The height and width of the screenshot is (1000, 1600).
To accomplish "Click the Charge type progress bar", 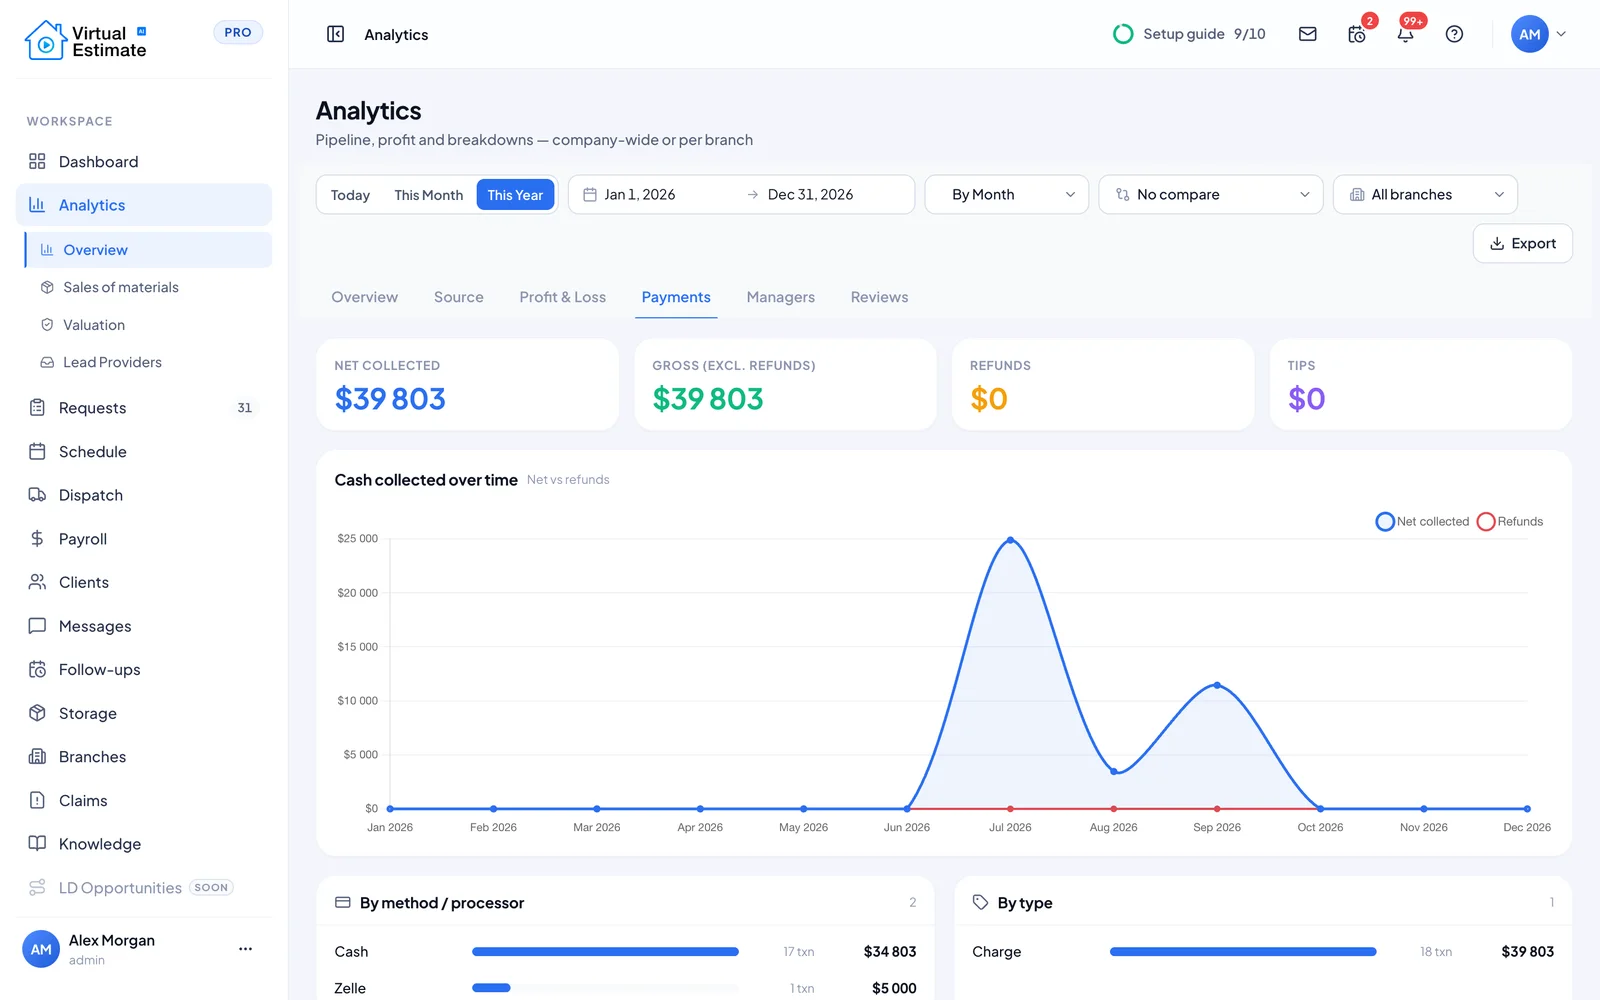I will pos(1243,951).
